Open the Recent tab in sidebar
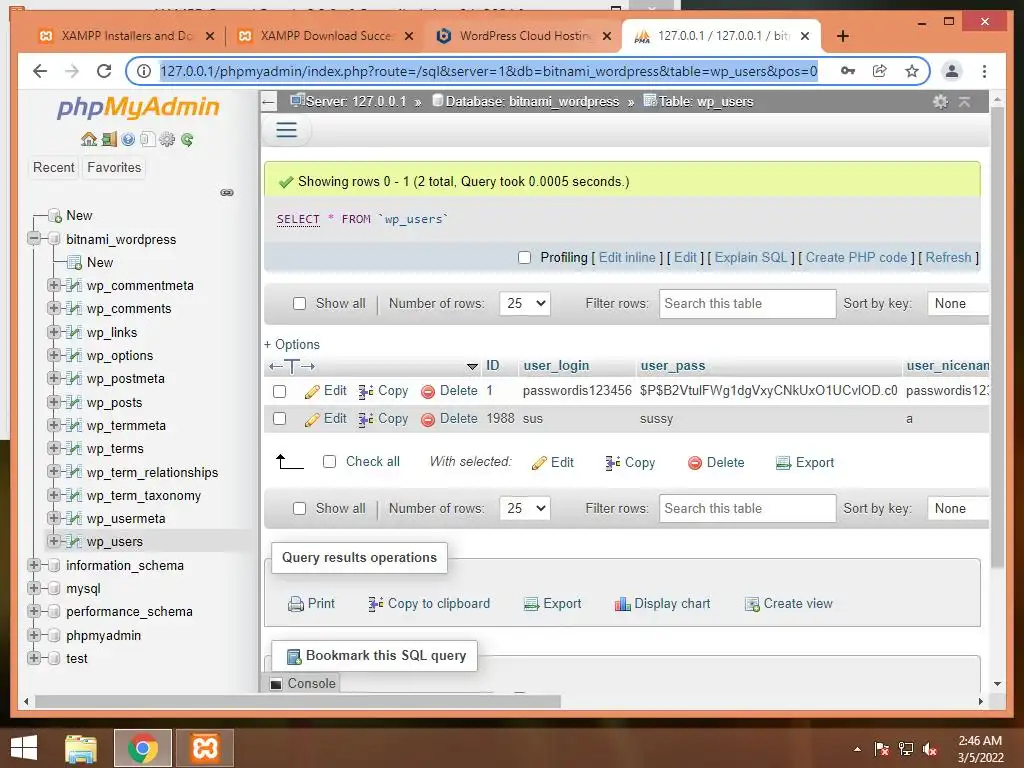Viewport: 1024px width, 768px height. pos(54,168)
